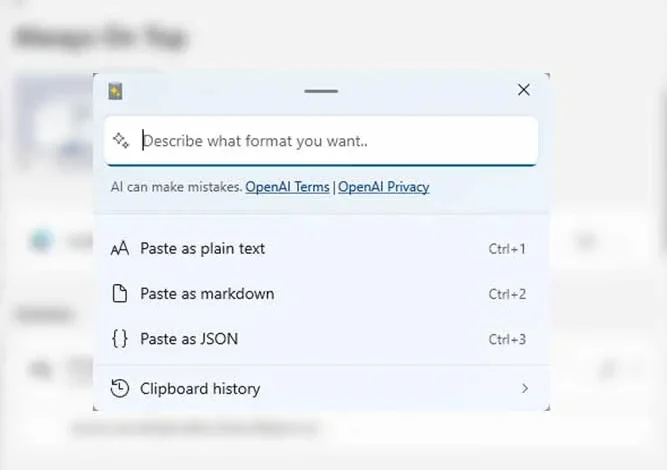
Task: Click the Ctrl+3 shortcut label
Action: 507,339
